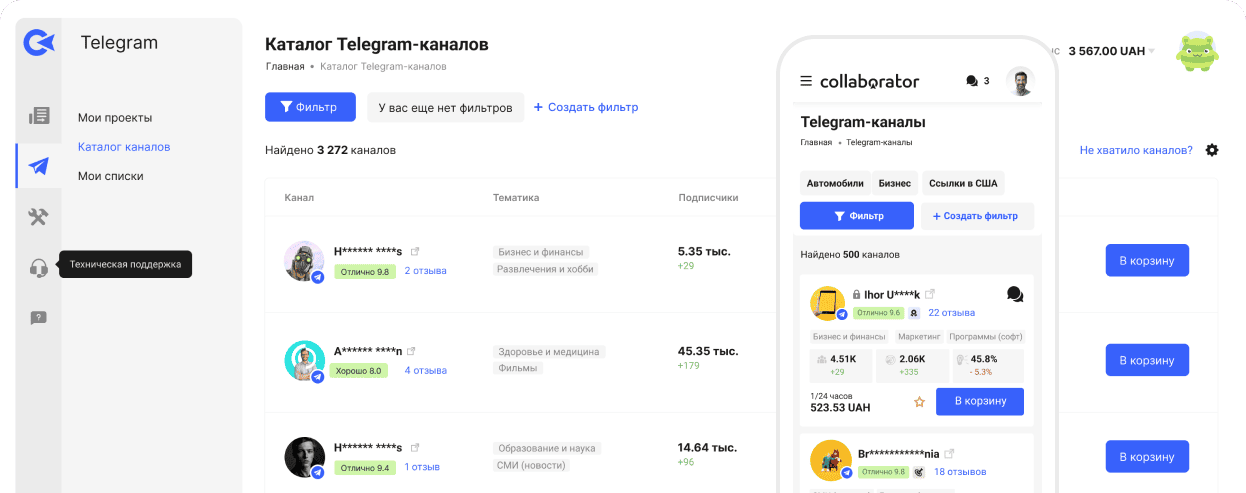Viewport: 1246px width, 493px height.
Task: Open 'Мои проекты' menu item
Action: (x=115, y=118)
